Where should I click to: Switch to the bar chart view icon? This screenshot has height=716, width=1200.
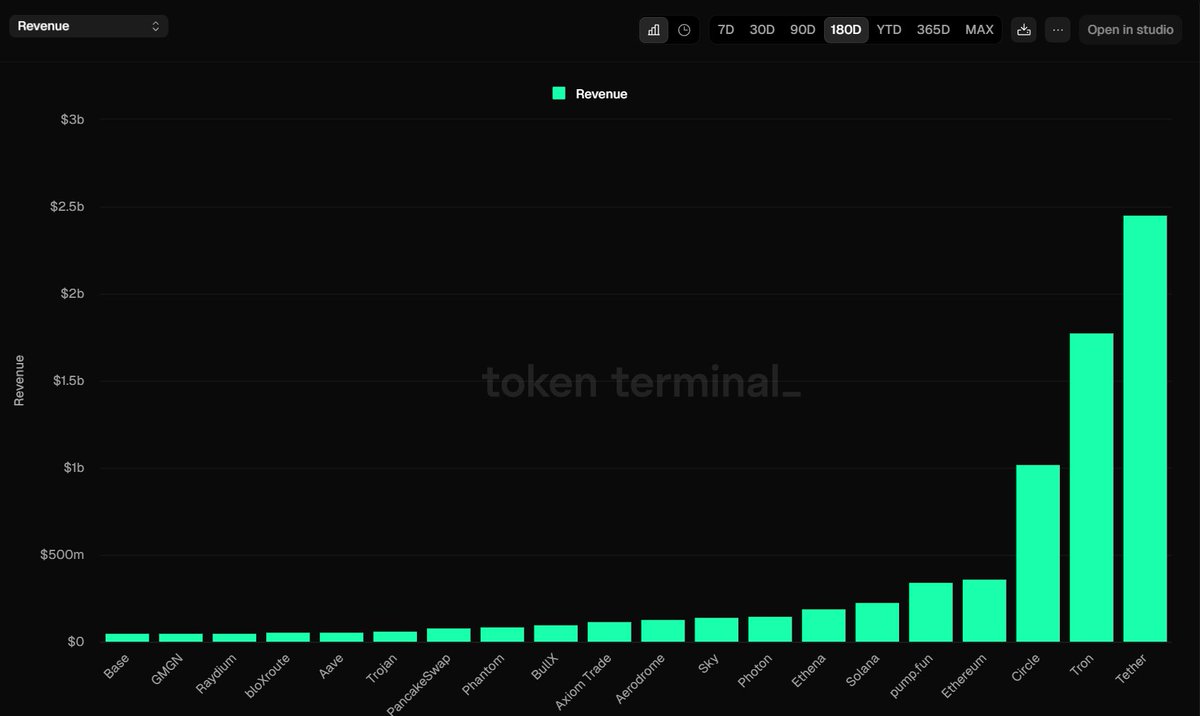[654, 30]
